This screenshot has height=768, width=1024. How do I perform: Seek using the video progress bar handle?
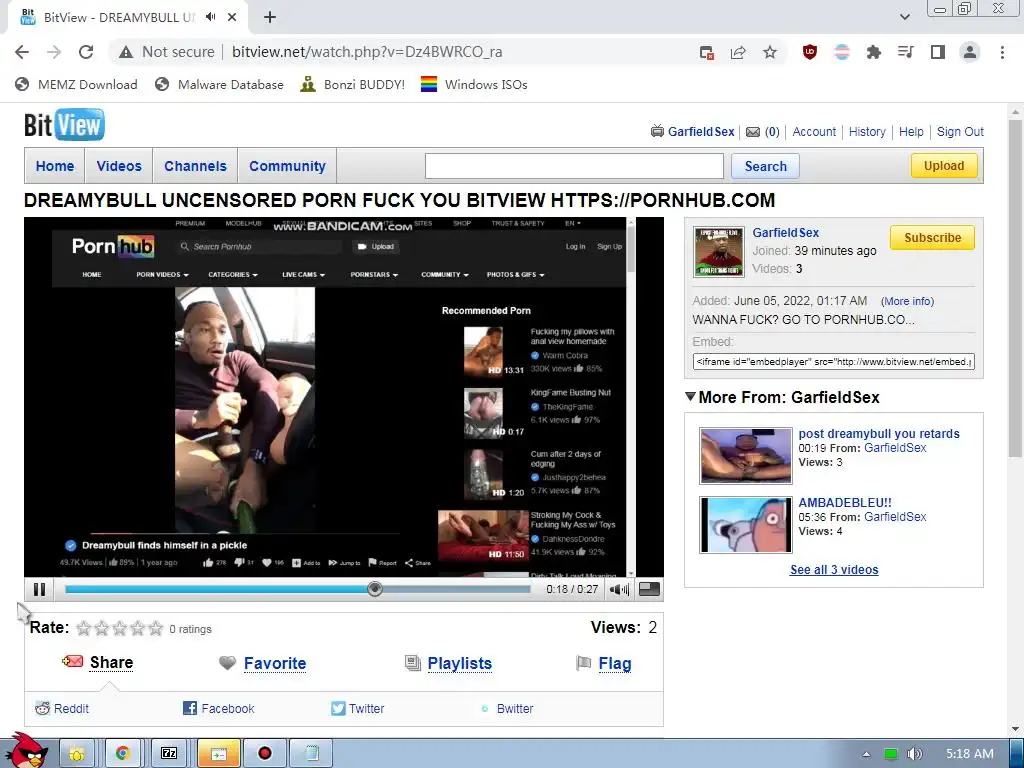tap(375, 589)
